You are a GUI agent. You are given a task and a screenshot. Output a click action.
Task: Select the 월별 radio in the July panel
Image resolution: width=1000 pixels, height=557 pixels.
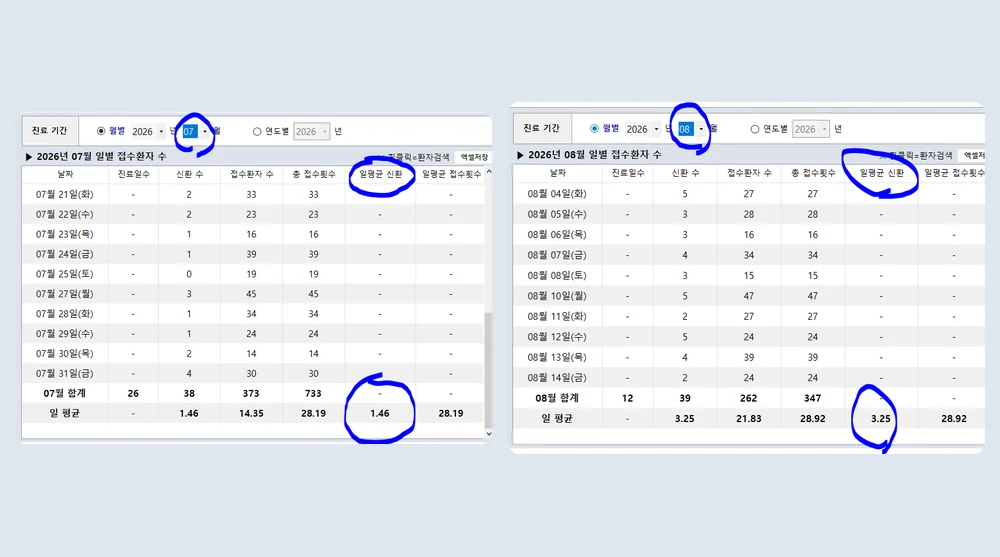coord(101,131)
